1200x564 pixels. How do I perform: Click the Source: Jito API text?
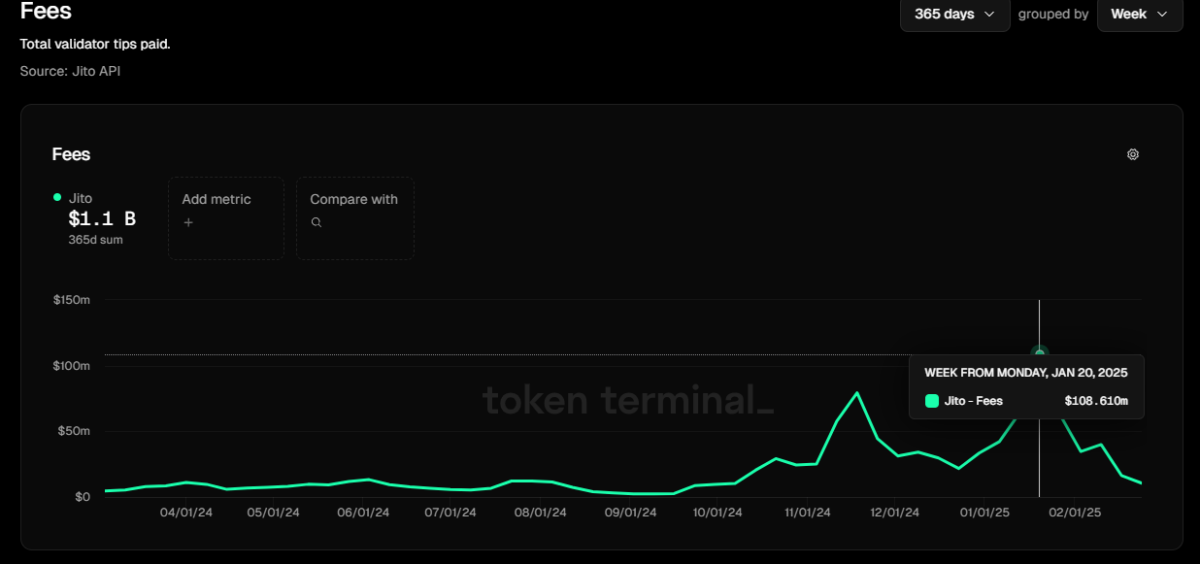coord(70,71)
